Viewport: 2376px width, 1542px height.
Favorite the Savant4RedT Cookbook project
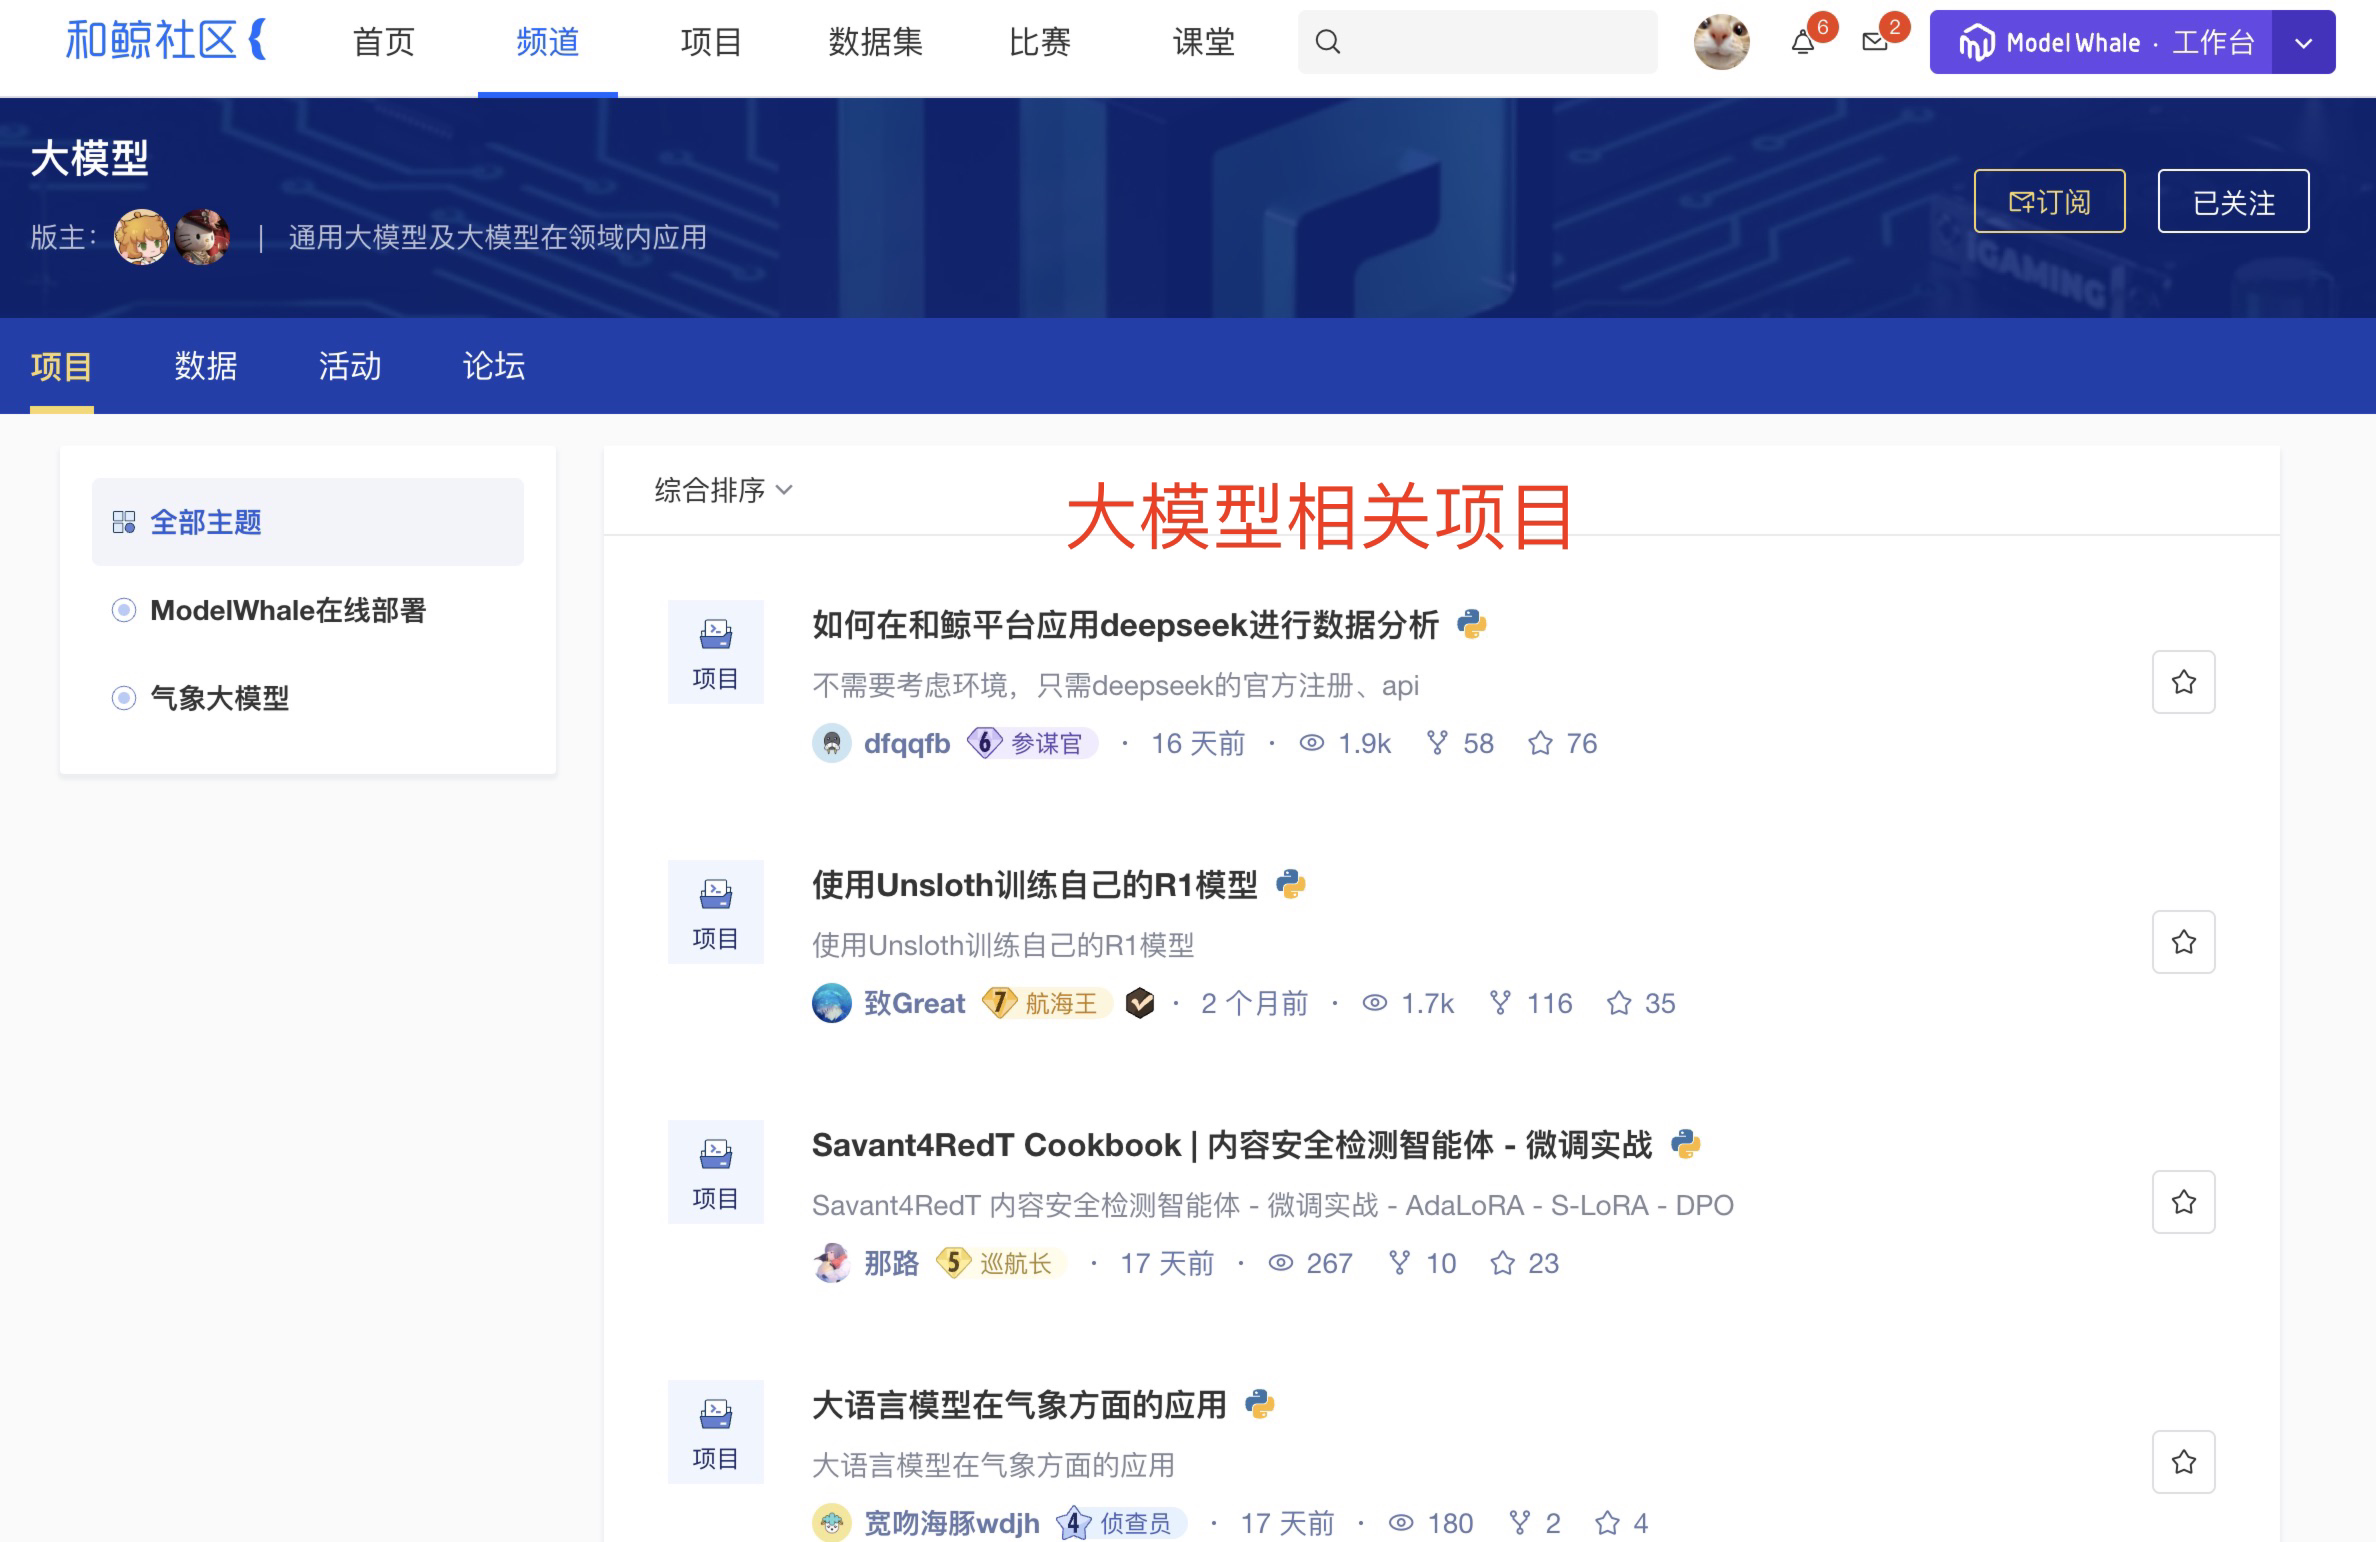(x=2183, y=1202)
